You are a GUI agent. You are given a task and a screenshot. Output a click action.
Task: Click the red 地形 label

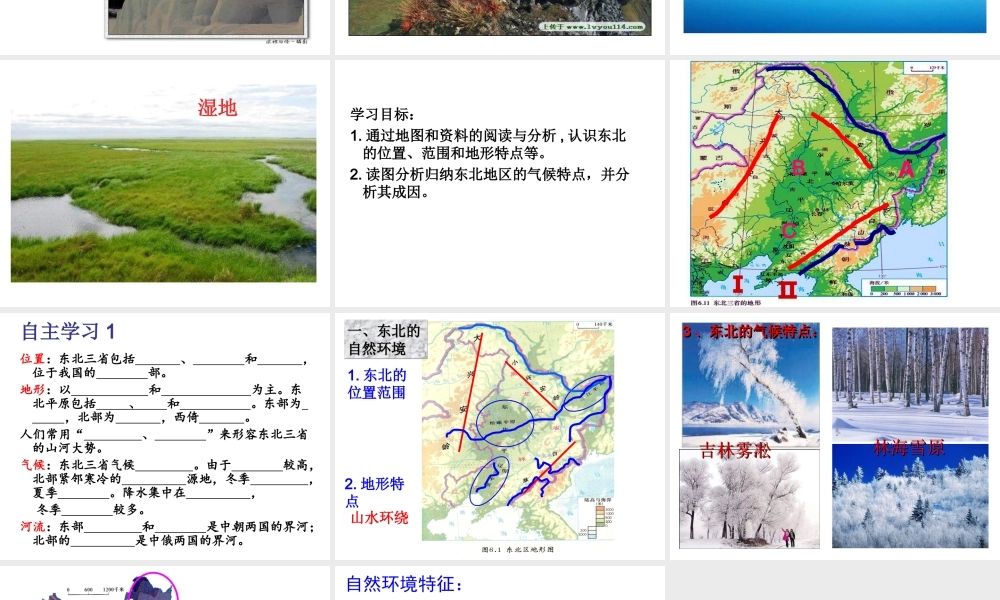pyautogui.click(x=32, y=390)
